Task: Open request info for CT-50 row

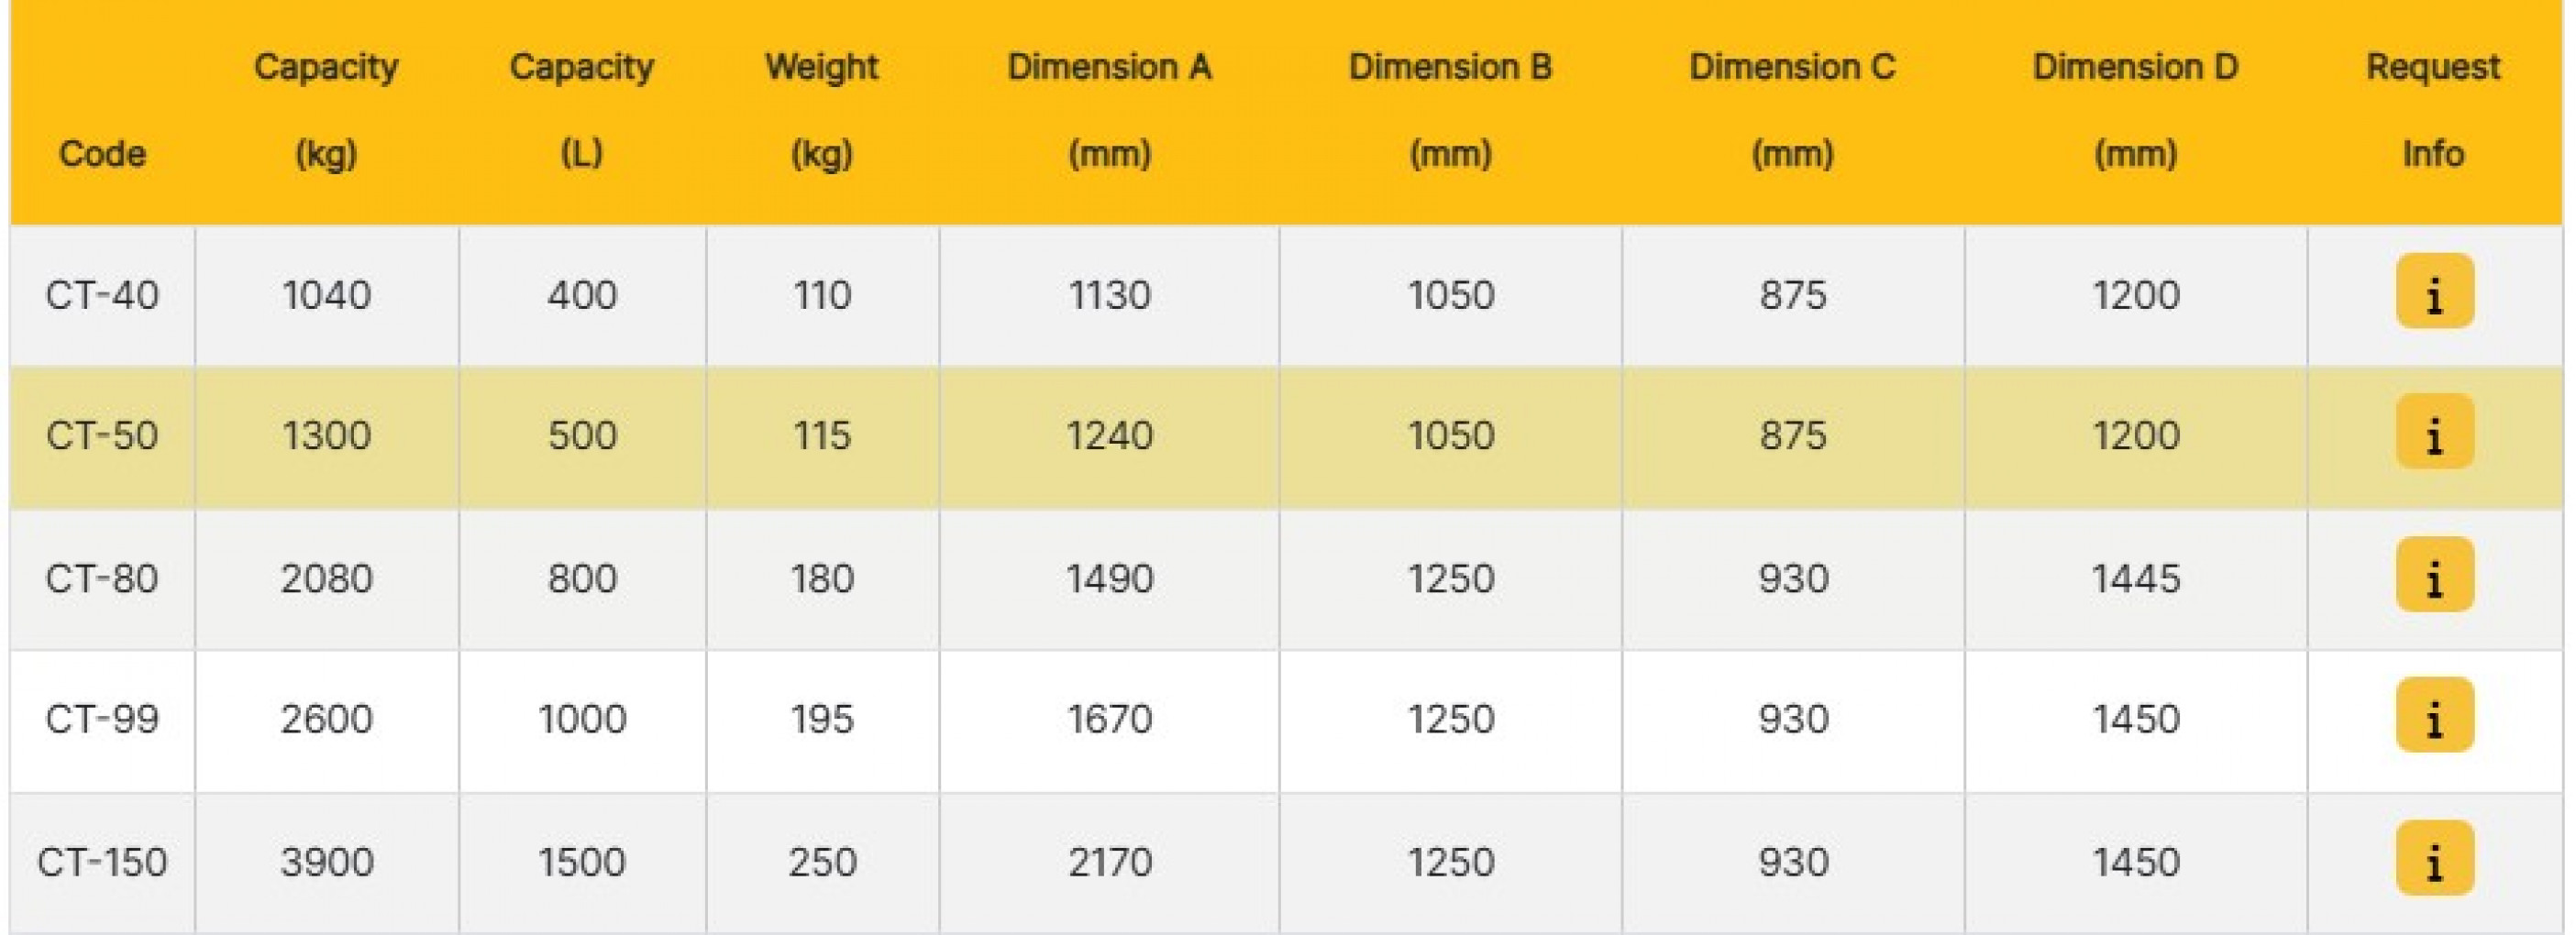Action: (x=2434, y=433)
